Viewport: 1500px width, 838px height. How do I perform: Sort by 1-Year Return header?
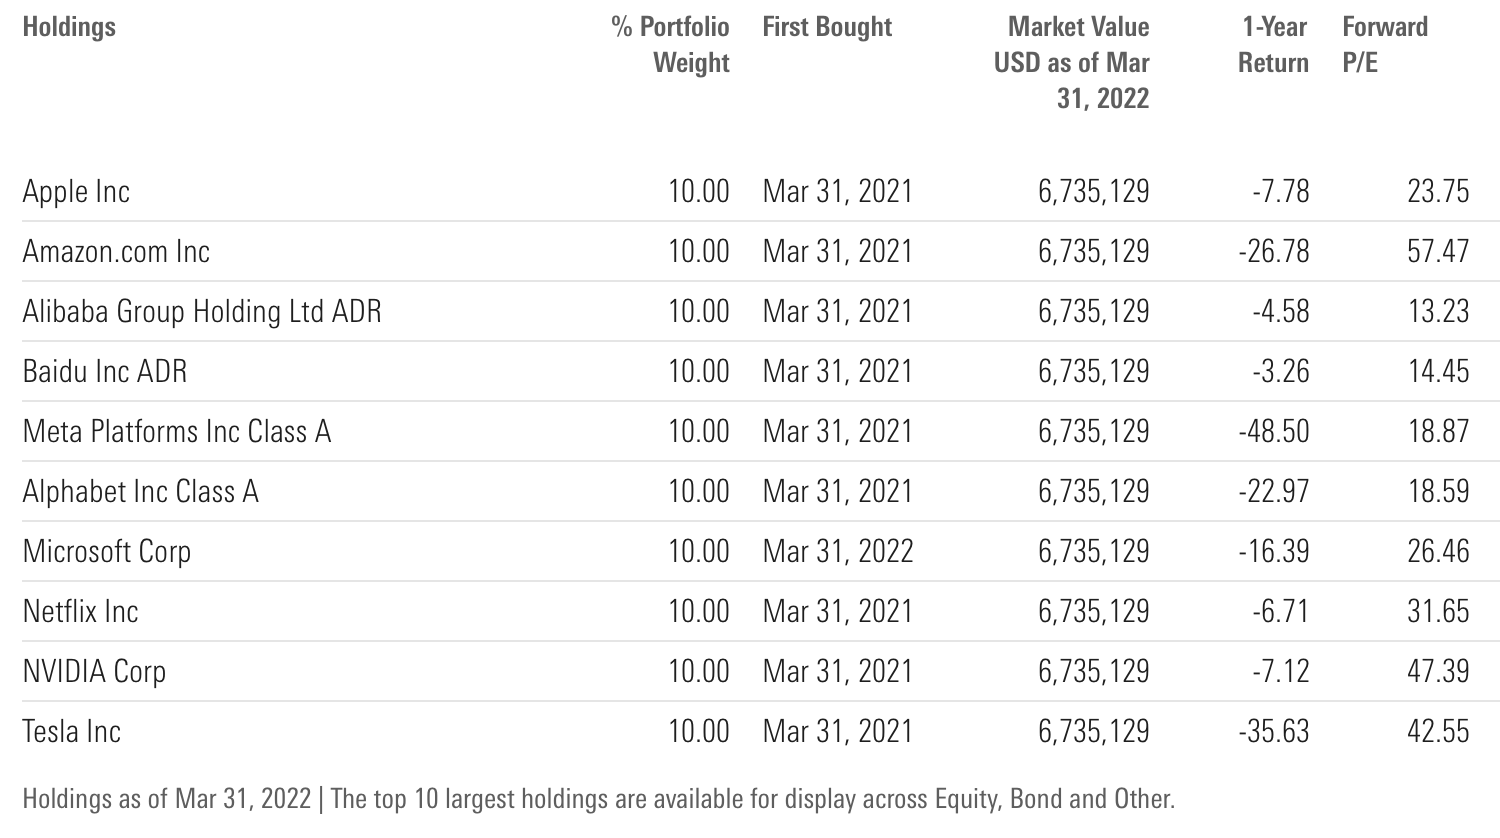click(x=1273, y=45)
